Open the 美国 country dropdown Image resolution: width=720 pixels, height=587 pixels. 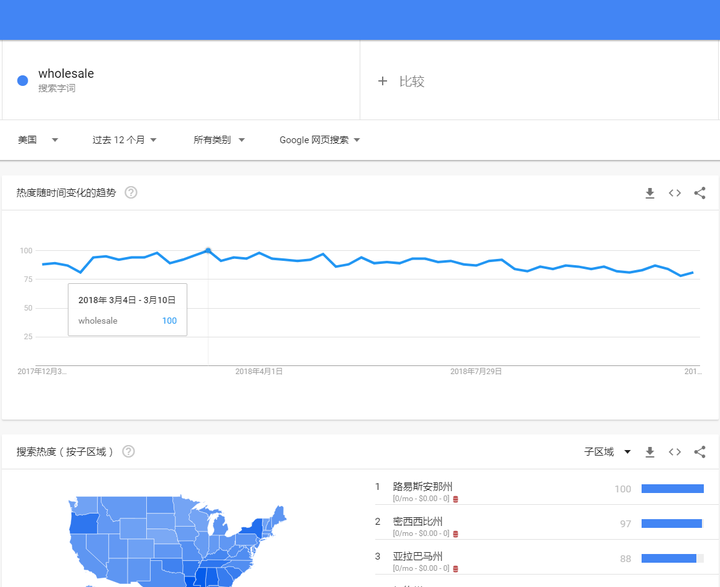coord(38,140)
